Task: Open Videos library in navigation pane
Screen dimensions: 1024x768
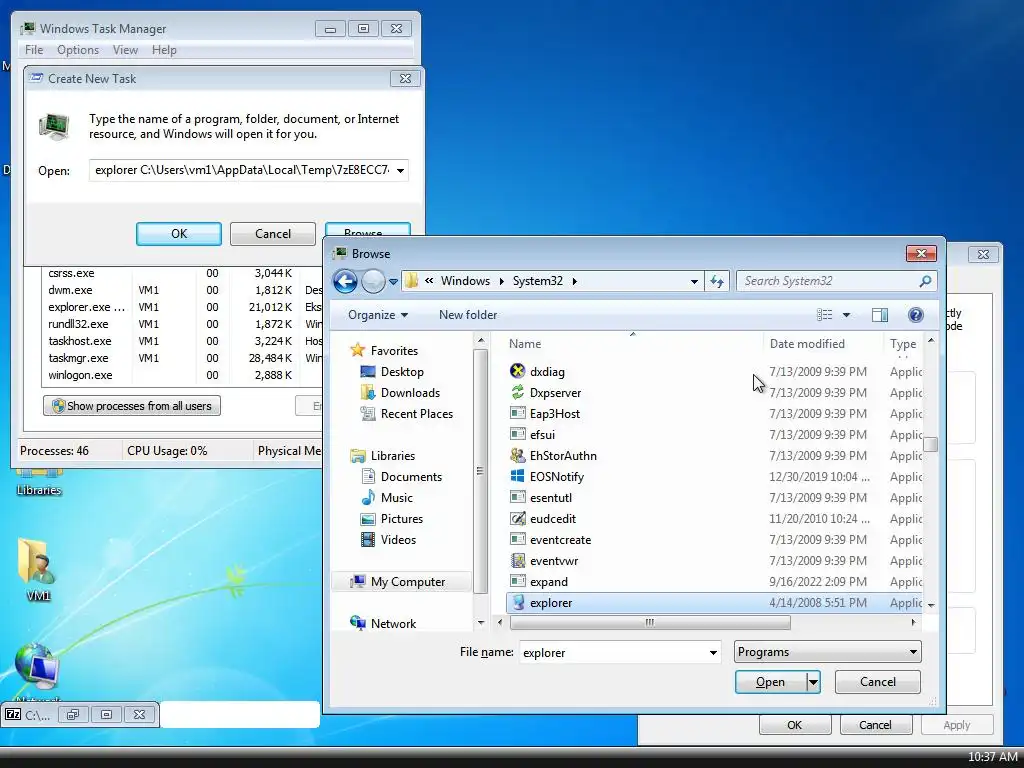Action: (398, 539)
